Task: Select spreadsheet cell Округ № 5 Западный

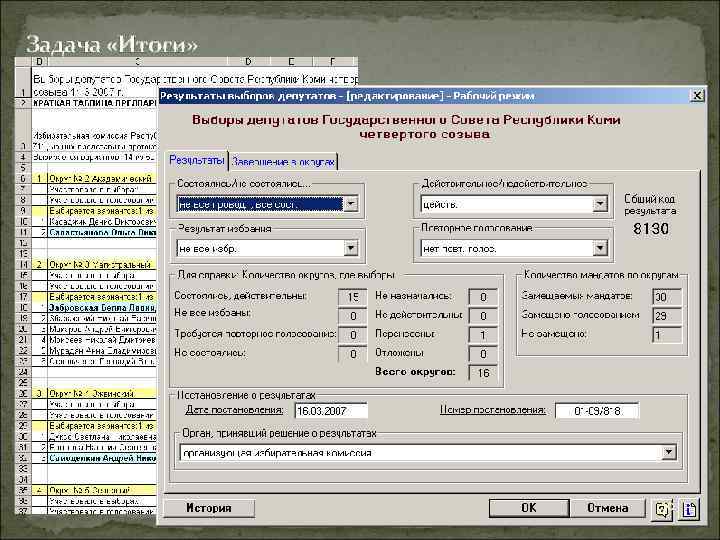Action: (x=102, y=490)
